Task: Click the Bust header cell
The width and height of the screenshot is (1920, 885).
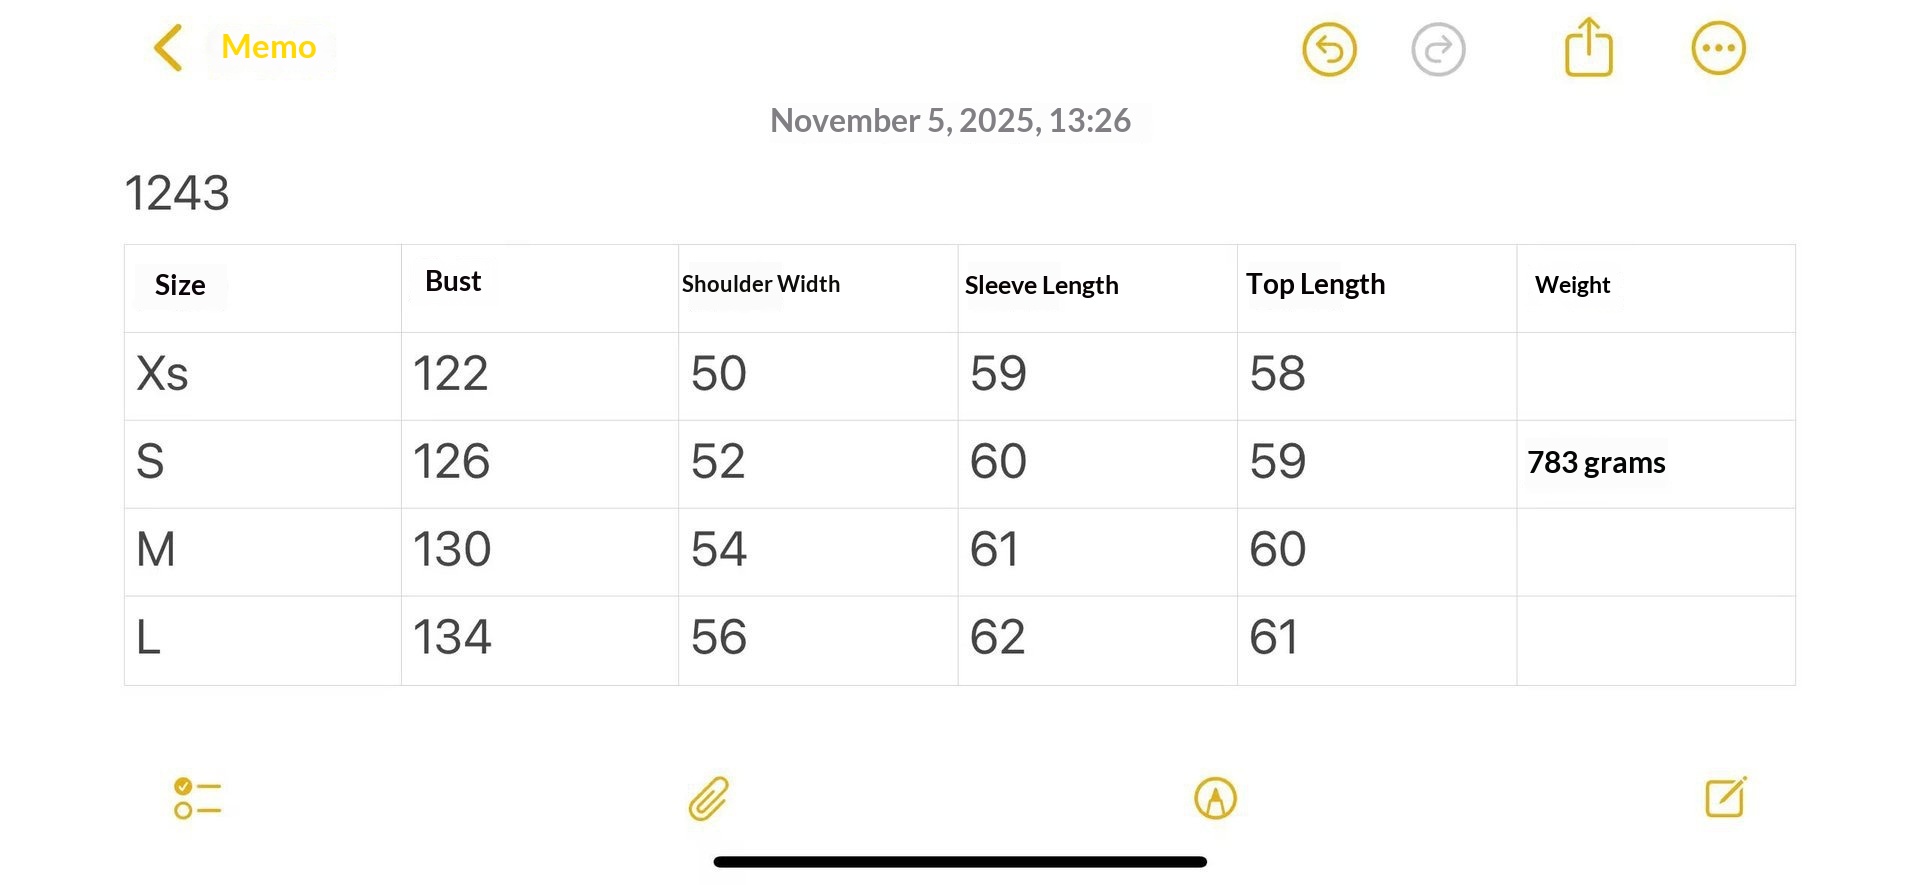Action: pyautogui.click(x=453, y=282)
